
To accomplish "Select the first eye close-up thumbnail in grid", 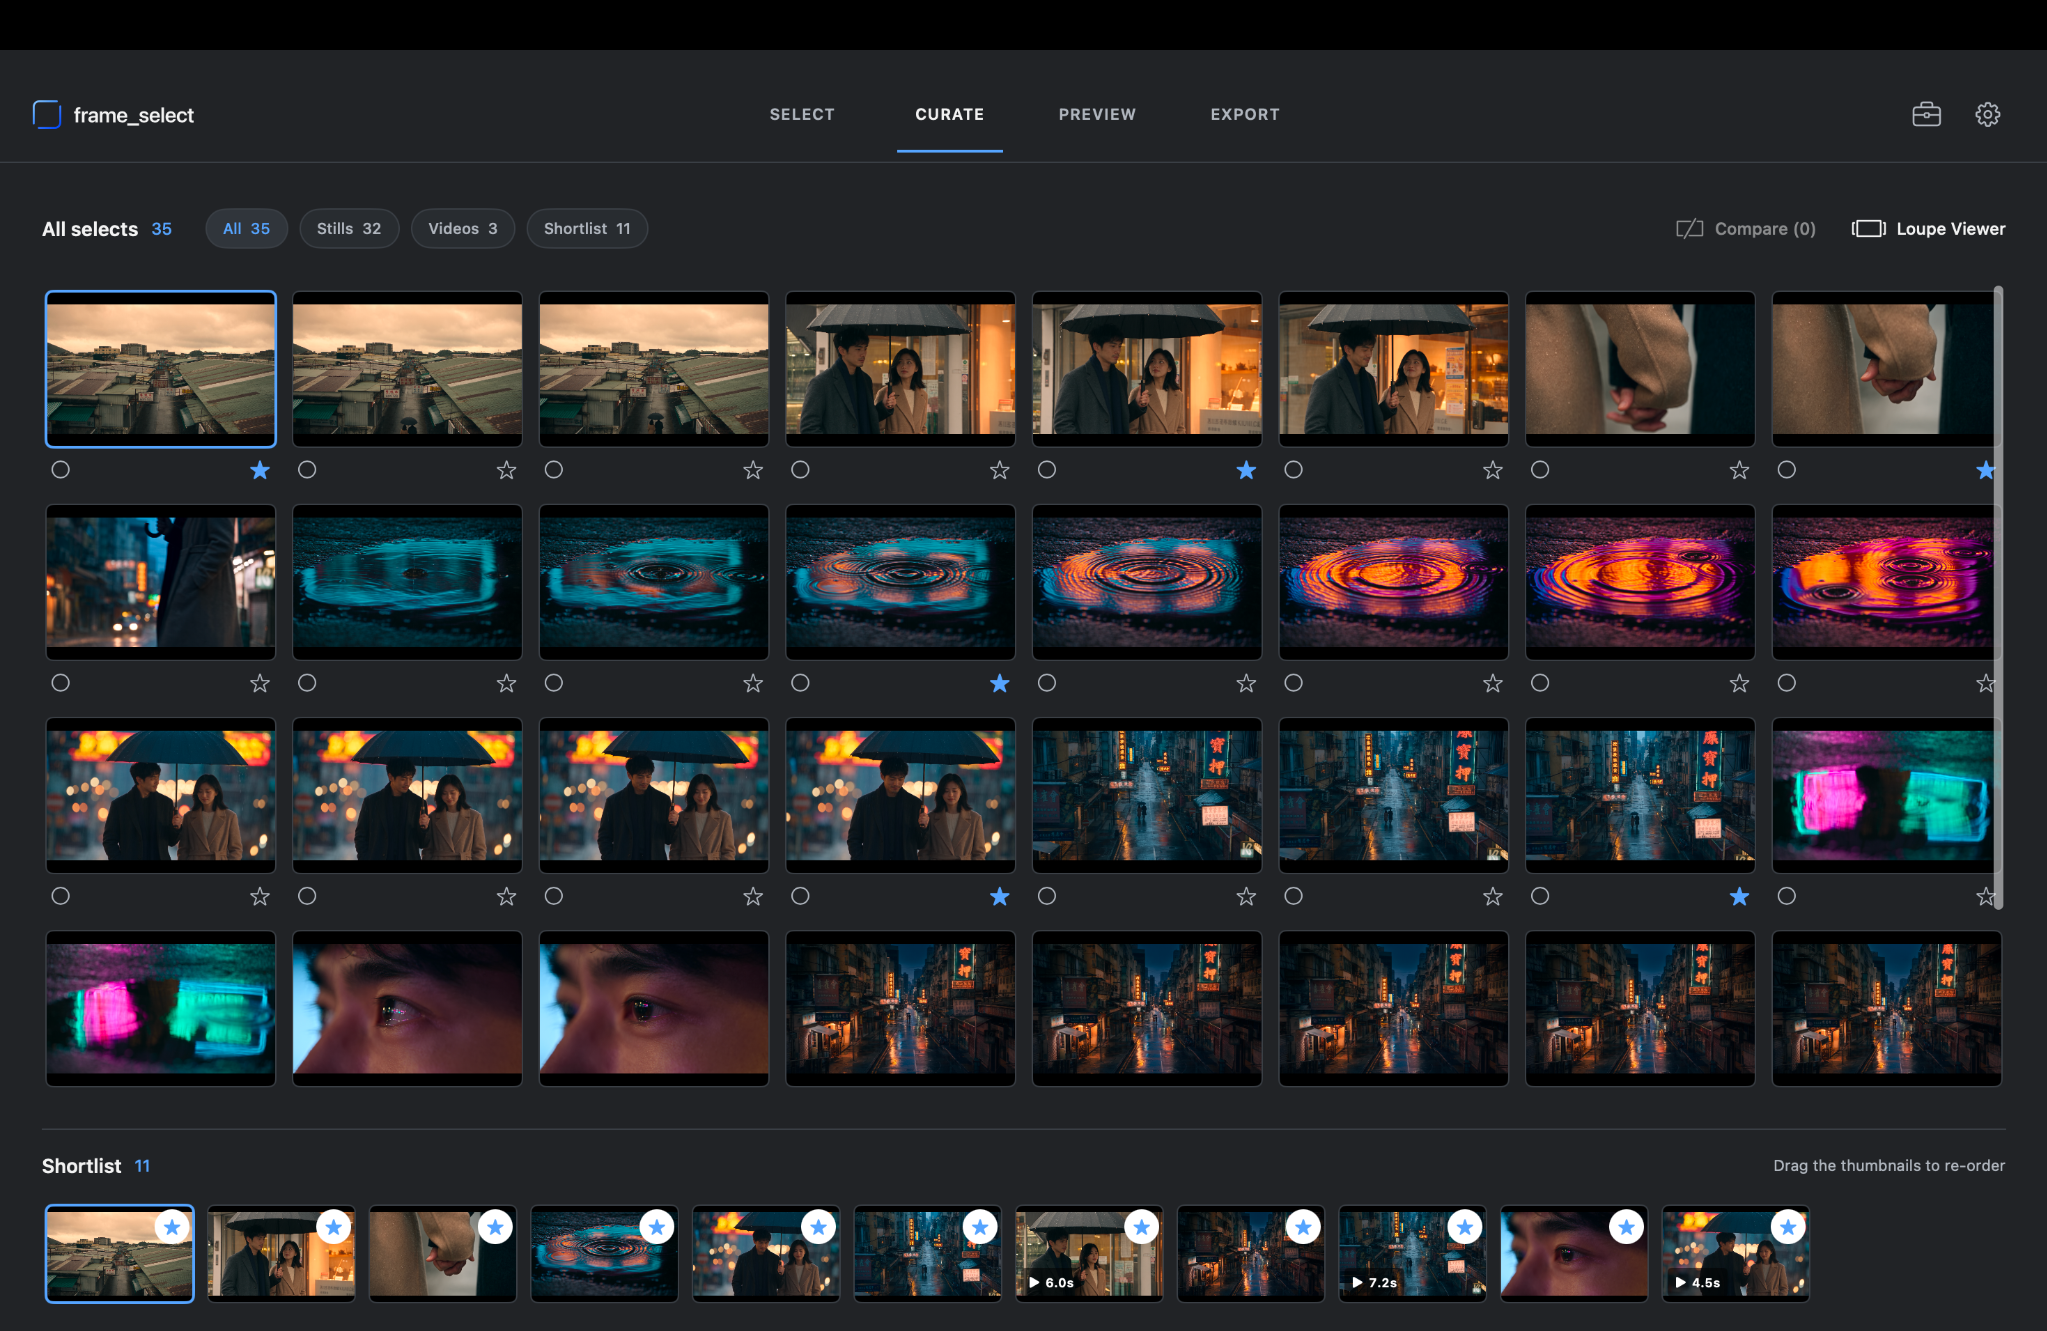I will (x=407, y=1008).
